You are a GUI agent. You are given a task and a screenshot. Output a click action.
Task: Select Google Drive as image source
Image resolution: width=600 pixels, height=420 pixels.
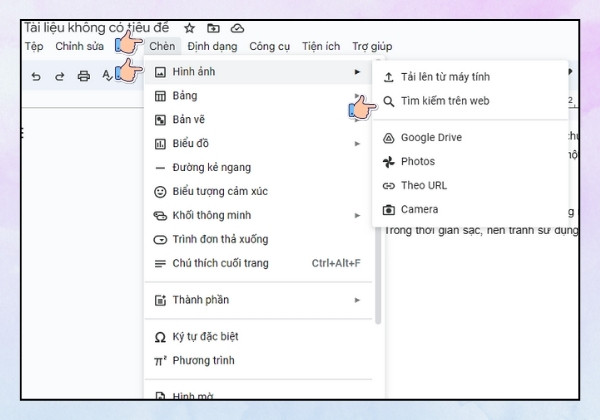[470, 138]
